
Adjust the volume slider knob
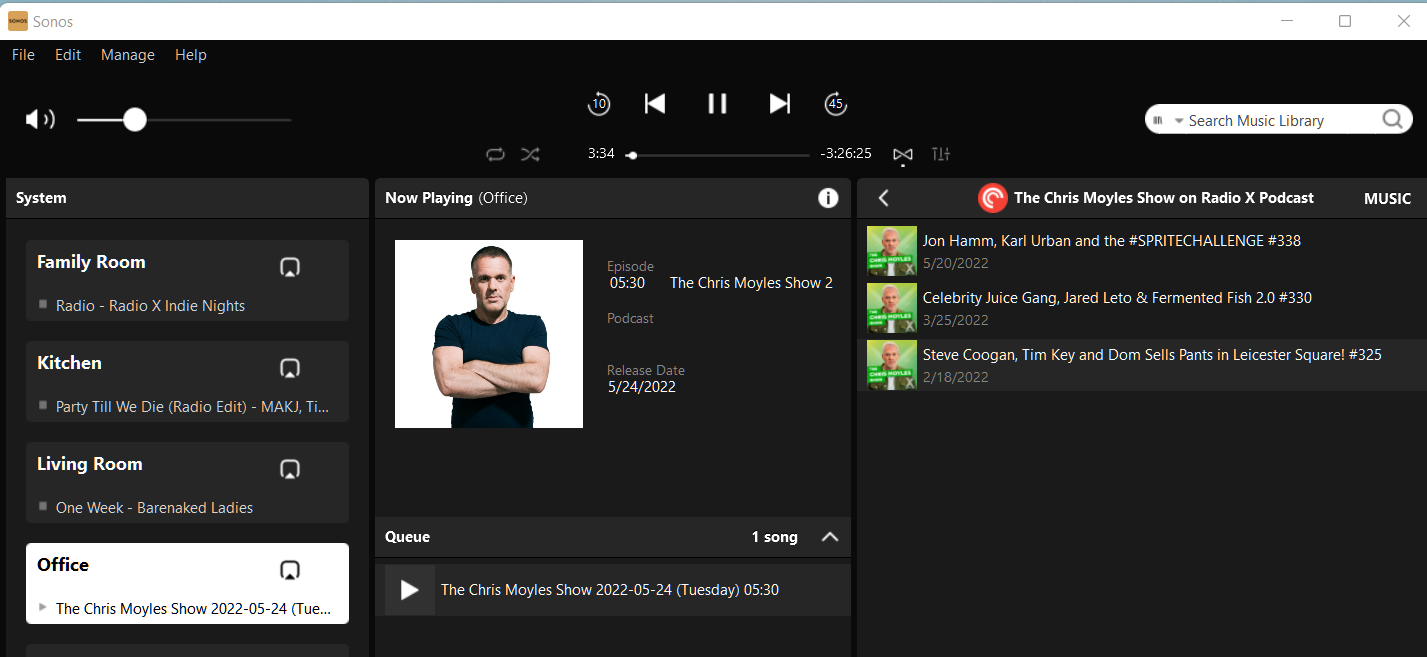tap(135, 120)
